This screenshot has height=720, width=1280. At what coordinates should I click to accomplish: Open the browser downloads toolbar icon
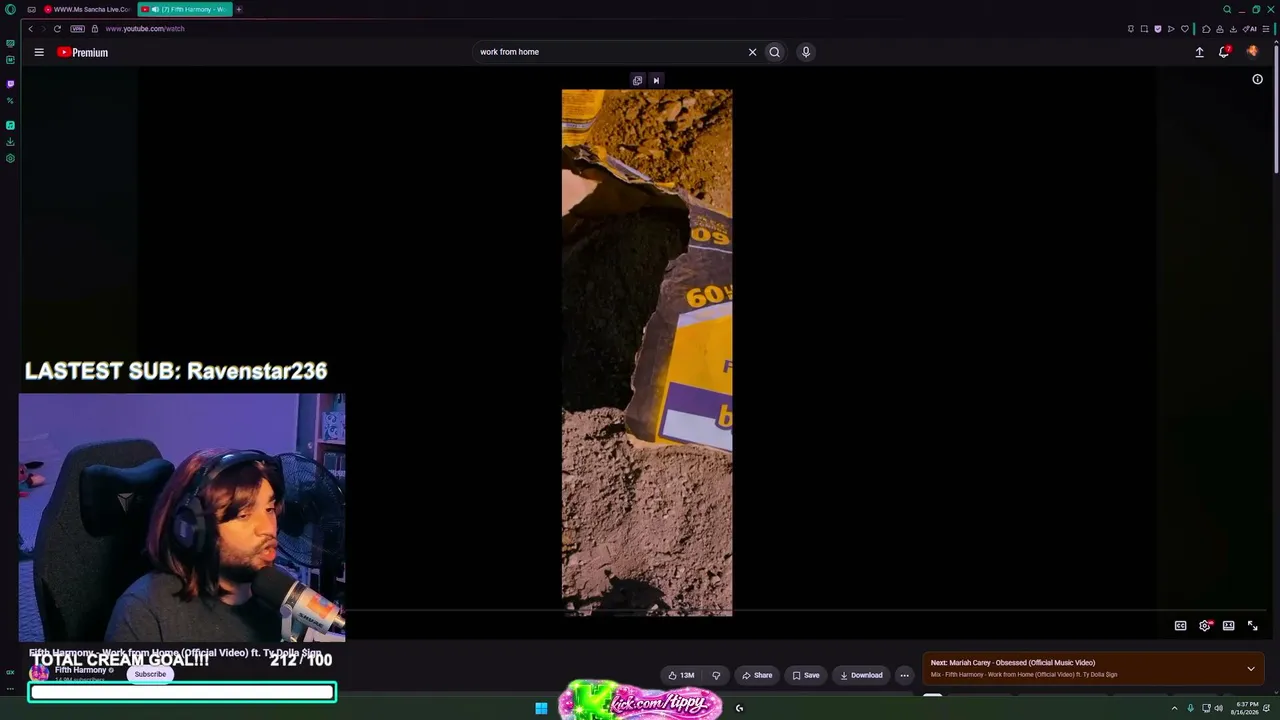coord(1233,29)
